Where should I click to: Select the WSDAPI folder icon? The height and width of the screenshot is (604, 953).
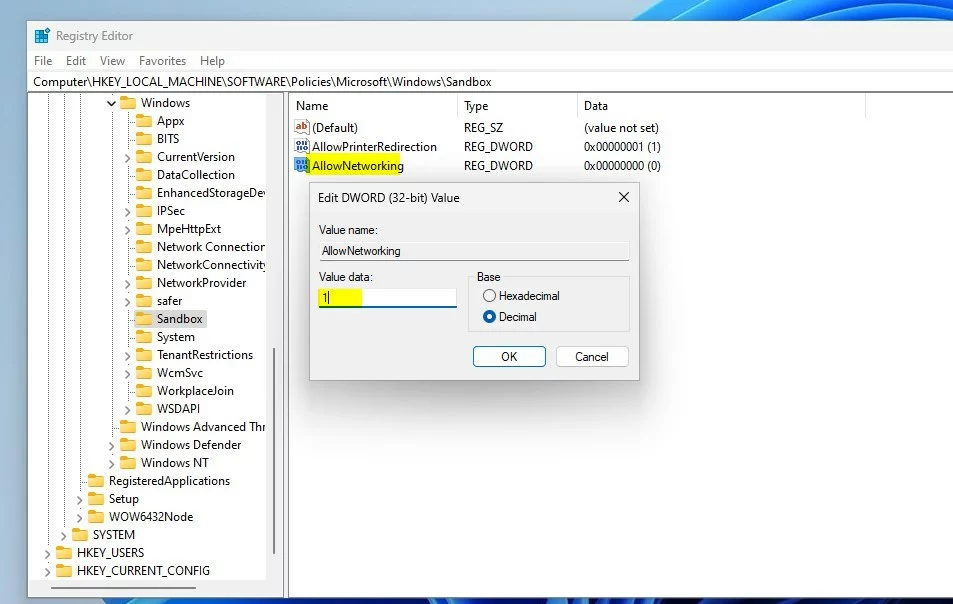[x=144, y=408]
